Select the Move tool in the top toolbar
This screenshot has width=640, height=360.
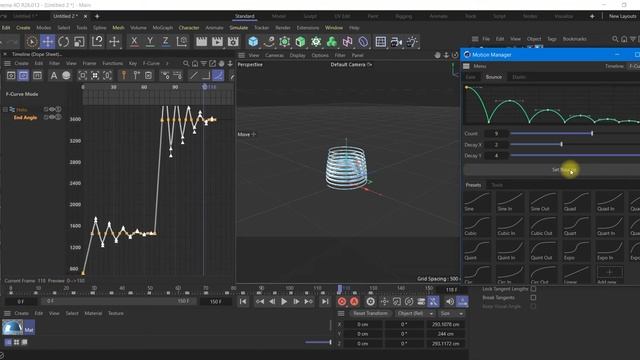pos(47,42)
